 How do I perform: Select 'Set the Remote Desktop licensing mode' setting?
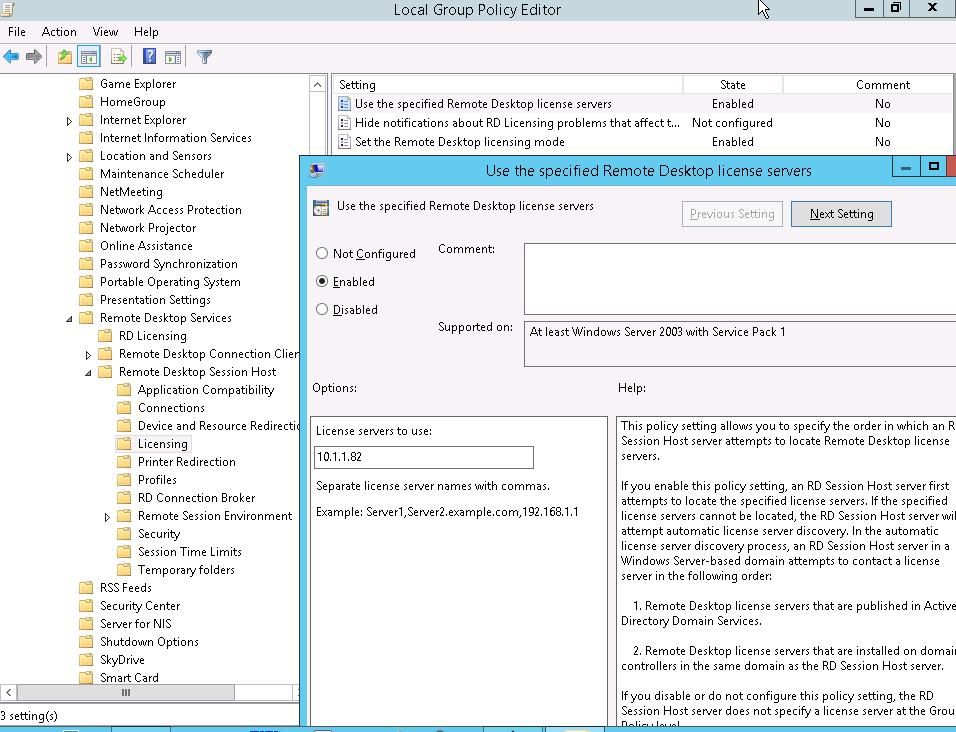click(459, 142)
